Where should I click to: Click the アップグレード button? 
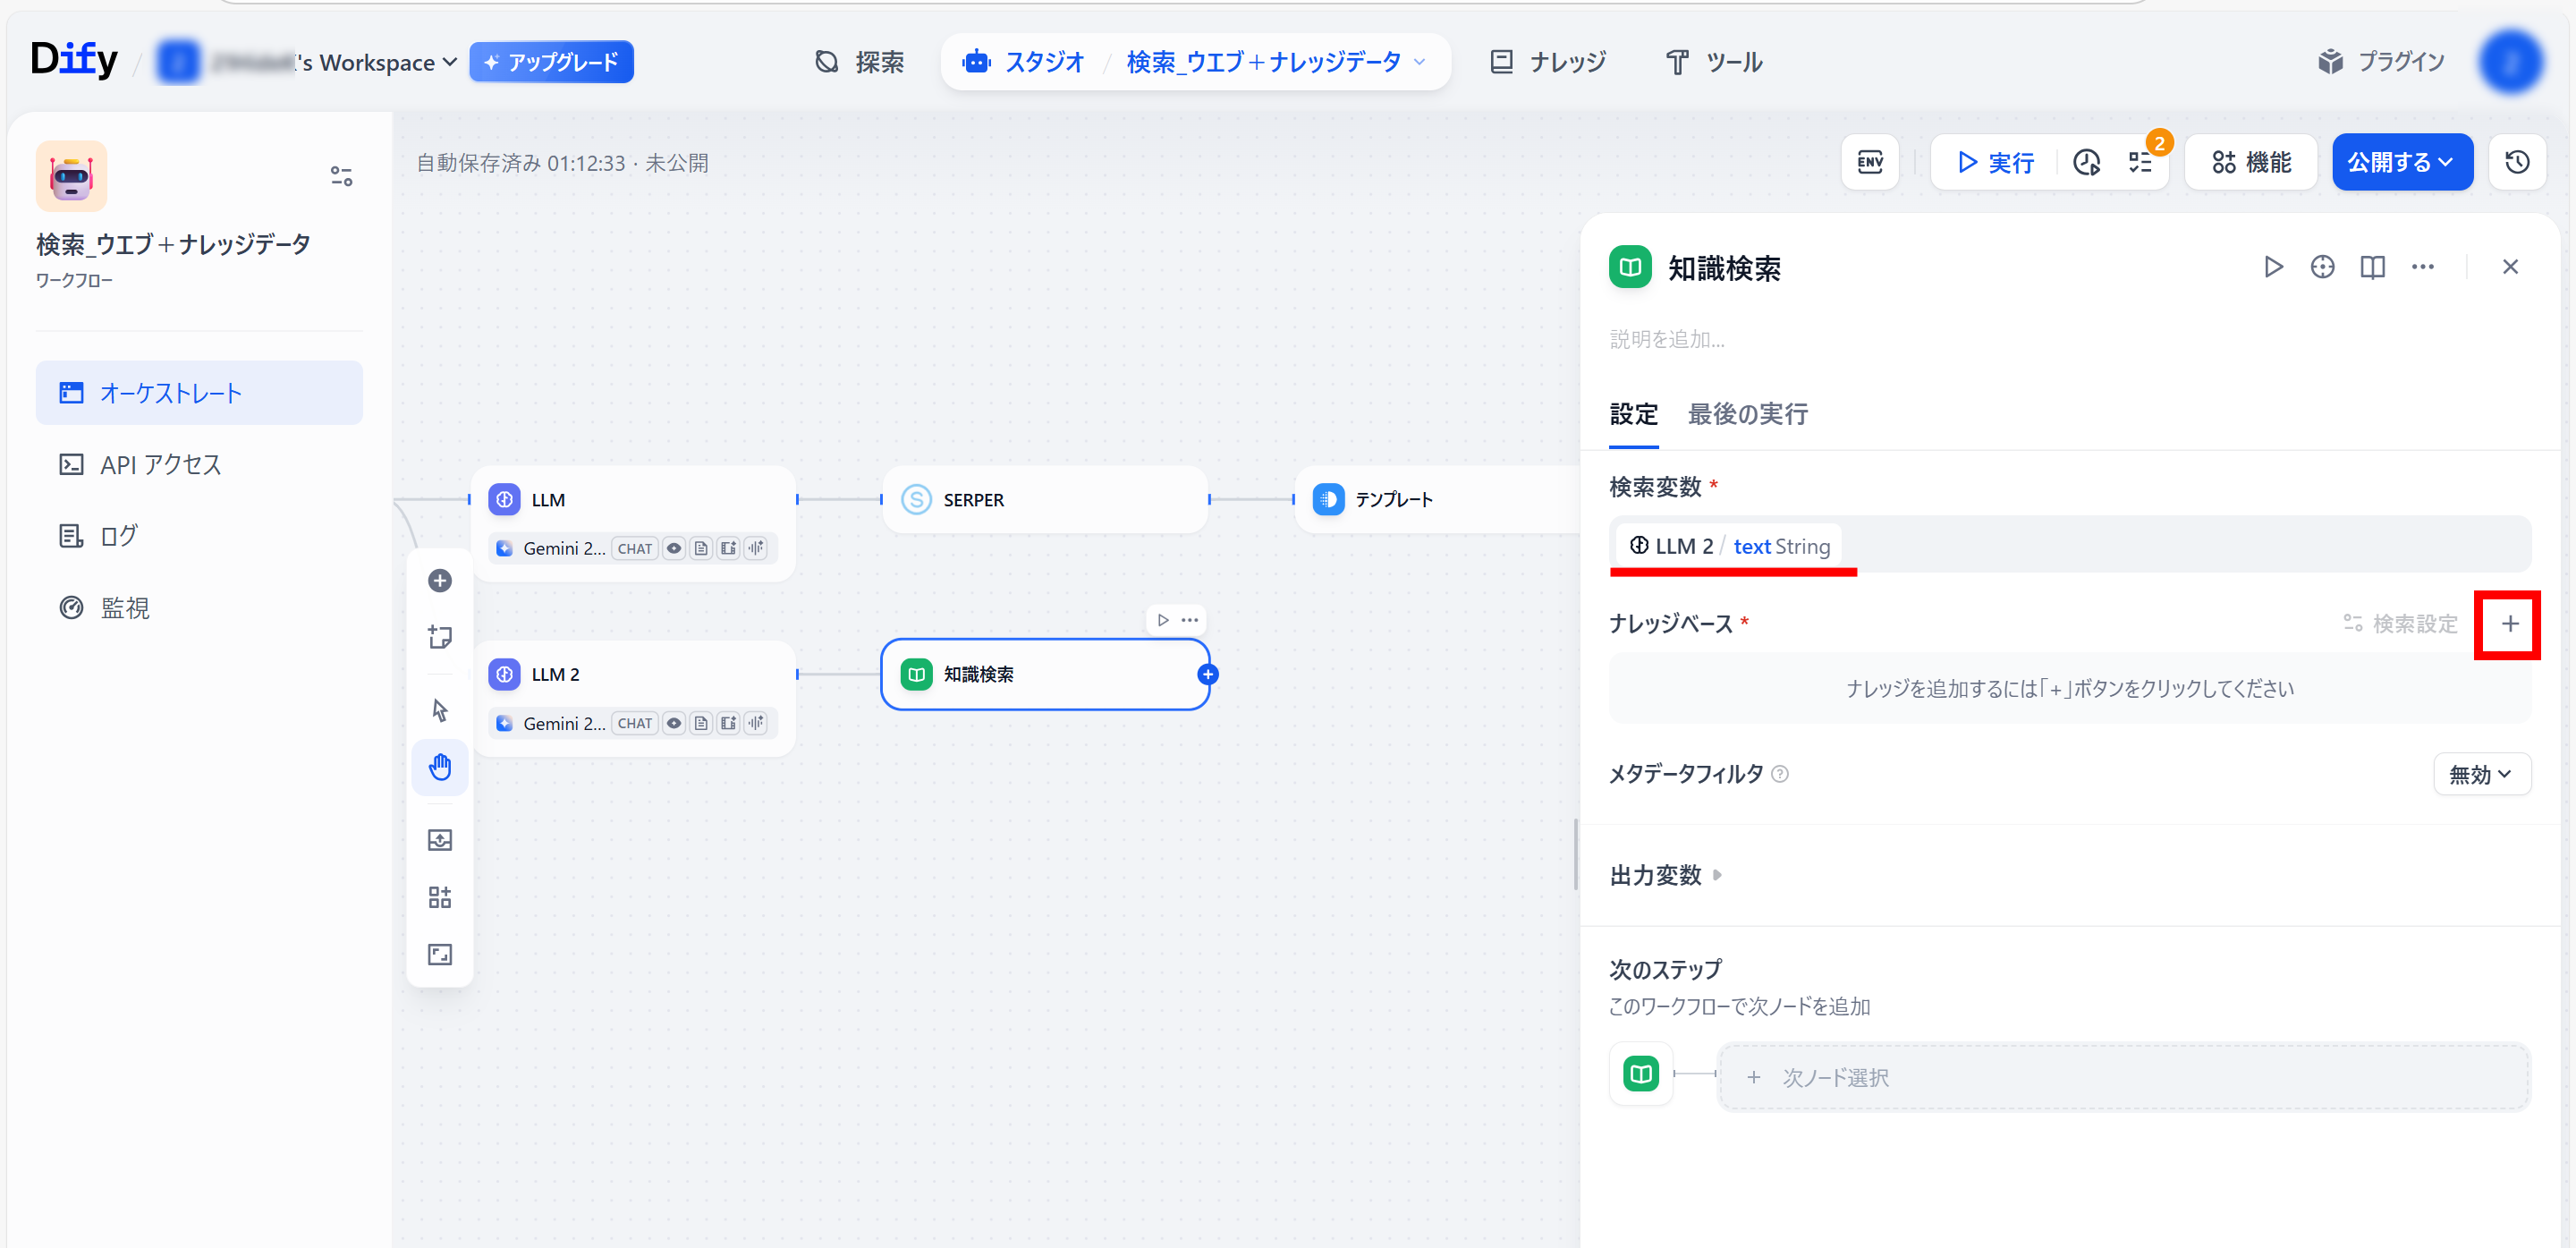pyautogui.click(x=551, y=62)
